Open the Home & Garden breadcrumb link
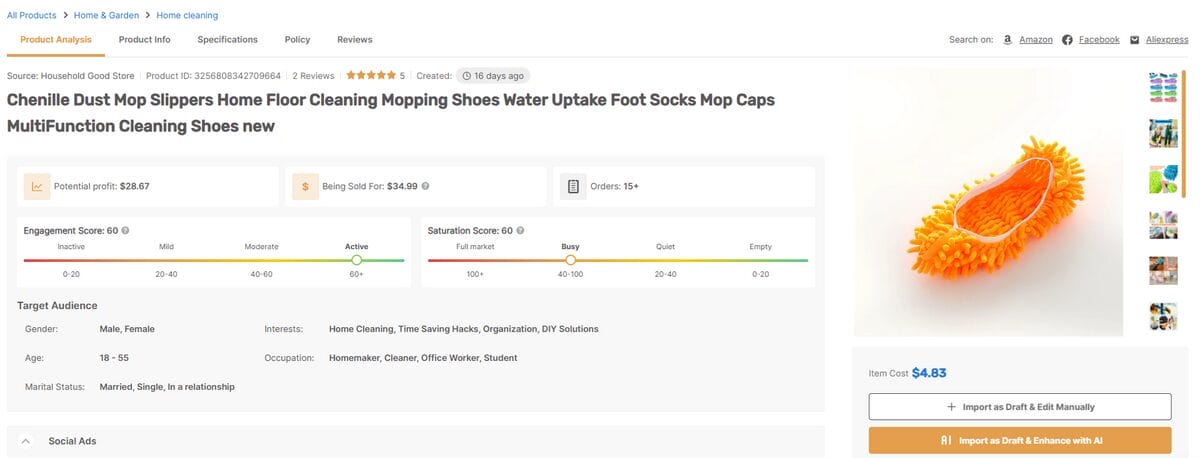This screenshot has width=1200, height=458. [105, 16]
